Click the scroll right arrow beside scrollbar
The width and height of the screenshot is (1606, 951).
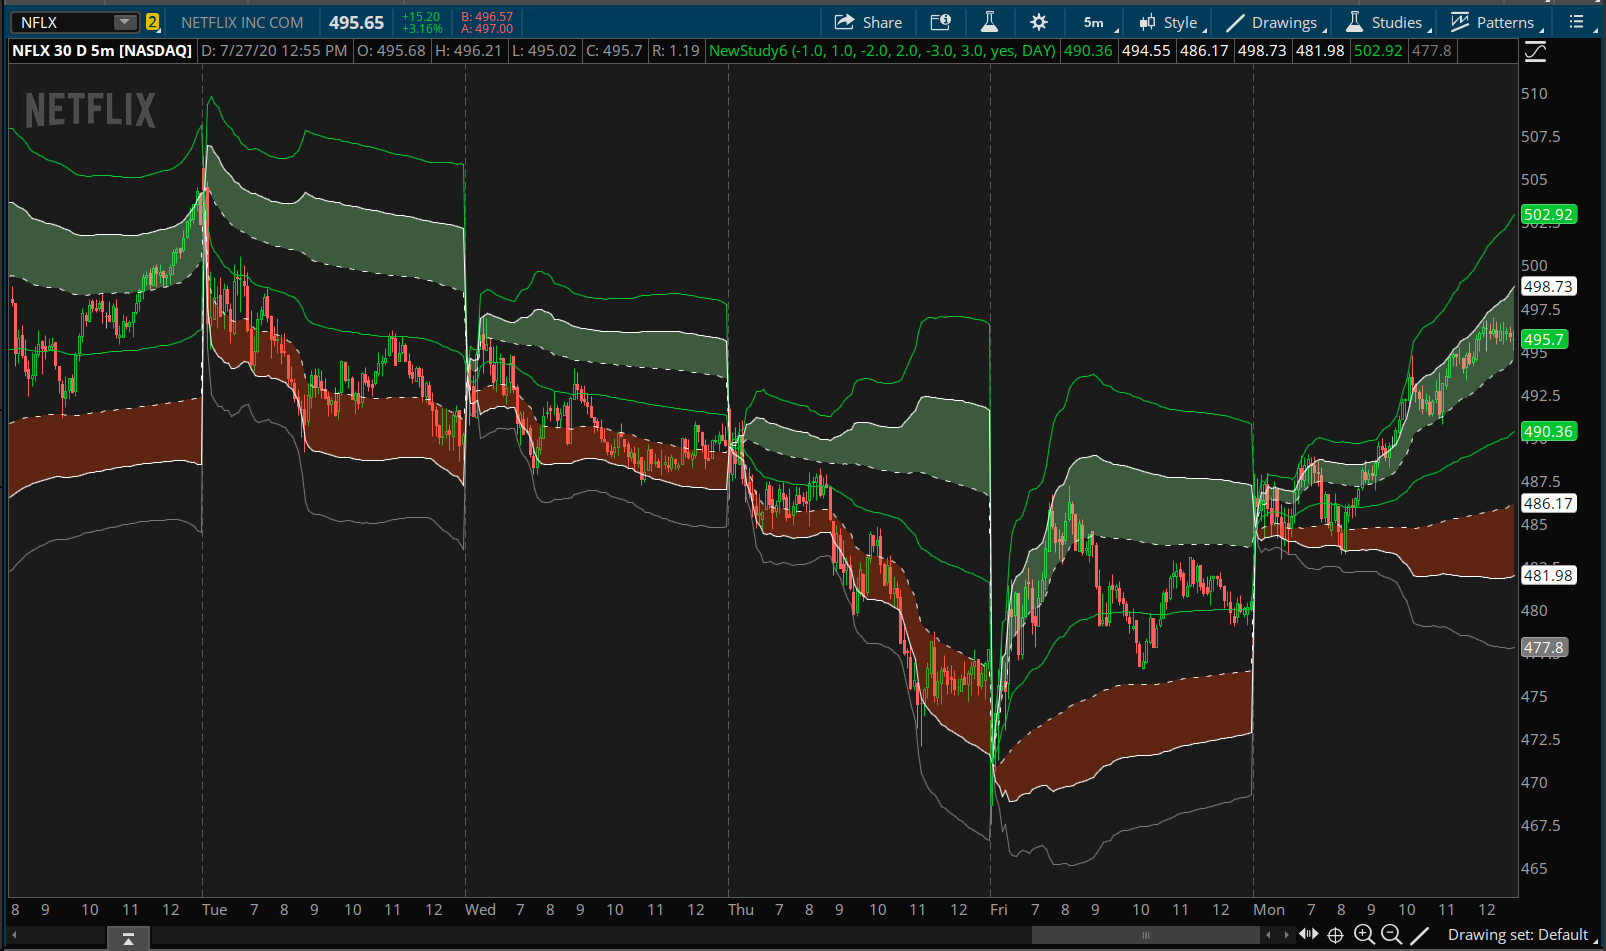click(x=1286, y=935)
